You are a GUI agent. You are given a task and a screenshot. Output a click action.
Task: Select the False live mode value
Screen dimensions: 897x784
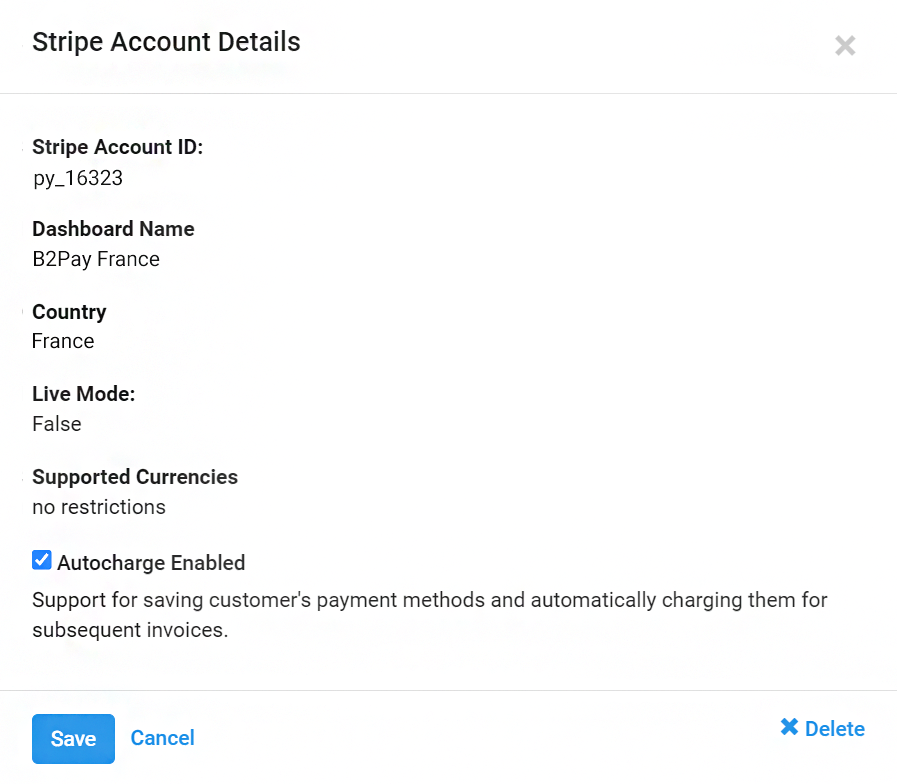pyautogui.click(x=57, y=424)
